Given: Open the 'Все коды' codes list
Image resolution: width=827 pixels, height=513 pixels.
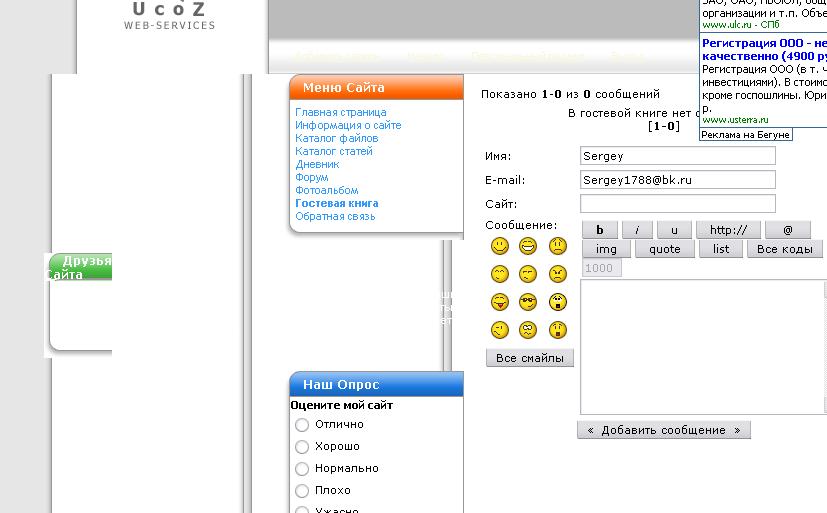Looking at the screenshot, I should [x=784, y=249].
